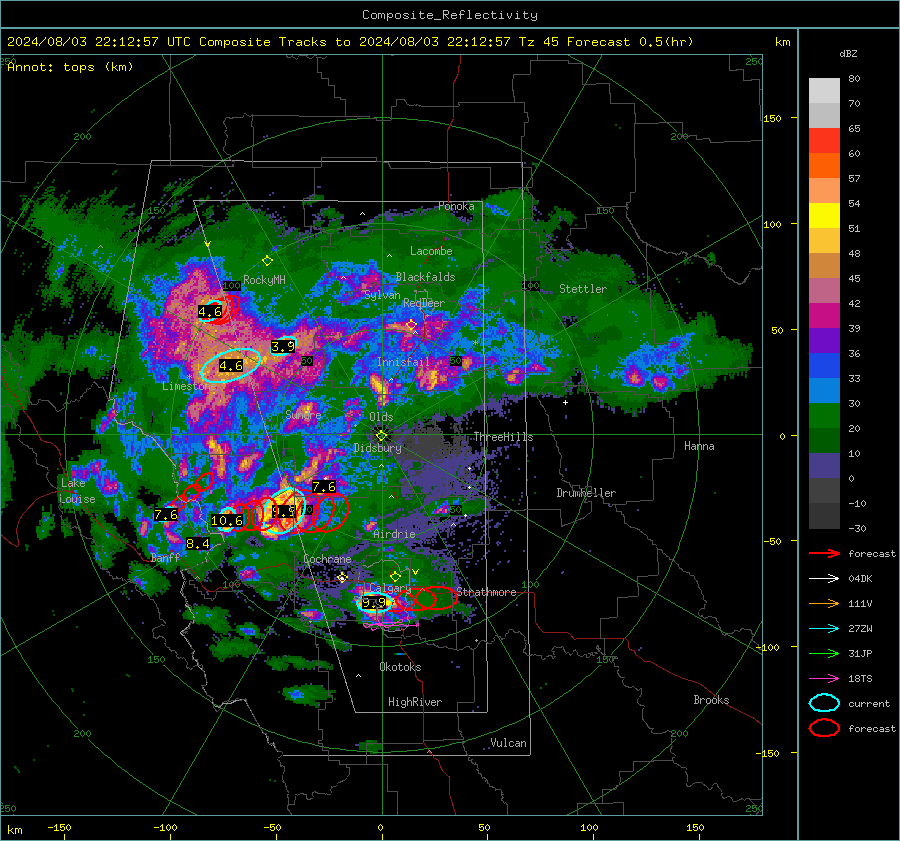Click the HighRiver city label
Screen dimensions: 900x841
tap(415, 702)
